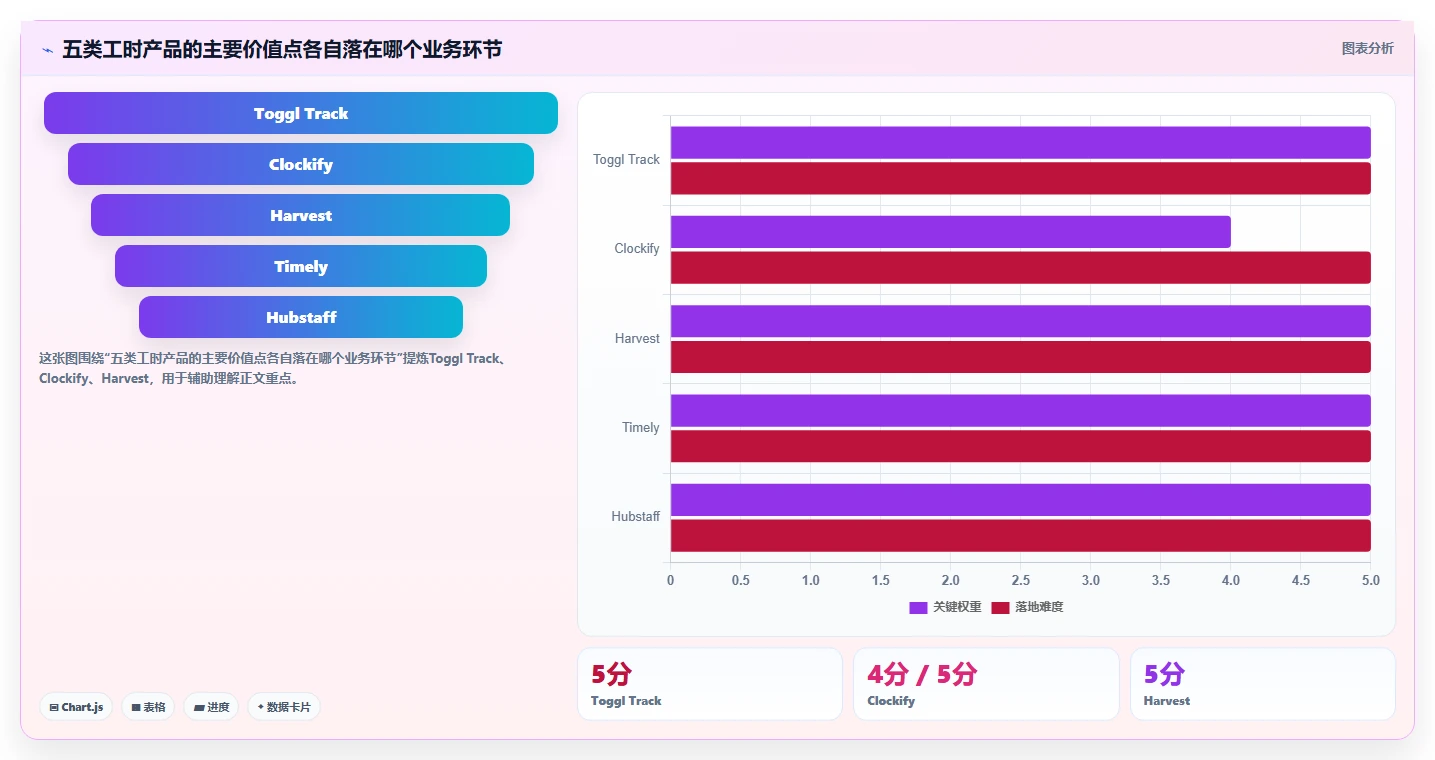Screen dimensions: 1435x760
Task: Click the Timely y-axis label
Action: click(x=641, y=428)
